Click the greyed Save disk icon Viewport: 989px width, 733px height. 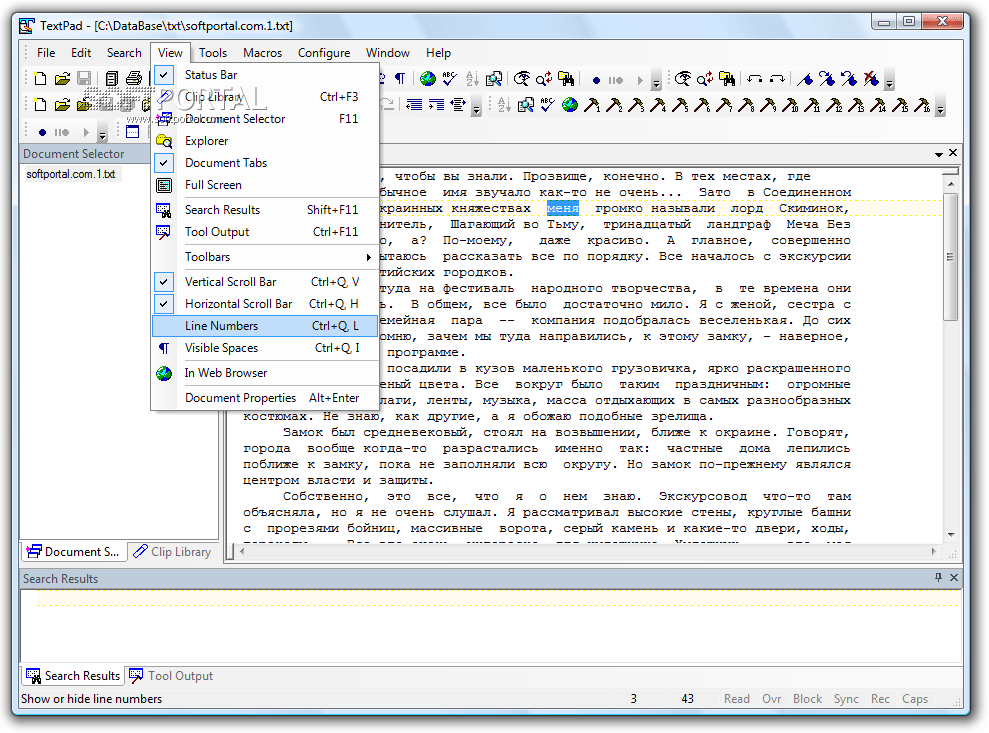[83, 78]
